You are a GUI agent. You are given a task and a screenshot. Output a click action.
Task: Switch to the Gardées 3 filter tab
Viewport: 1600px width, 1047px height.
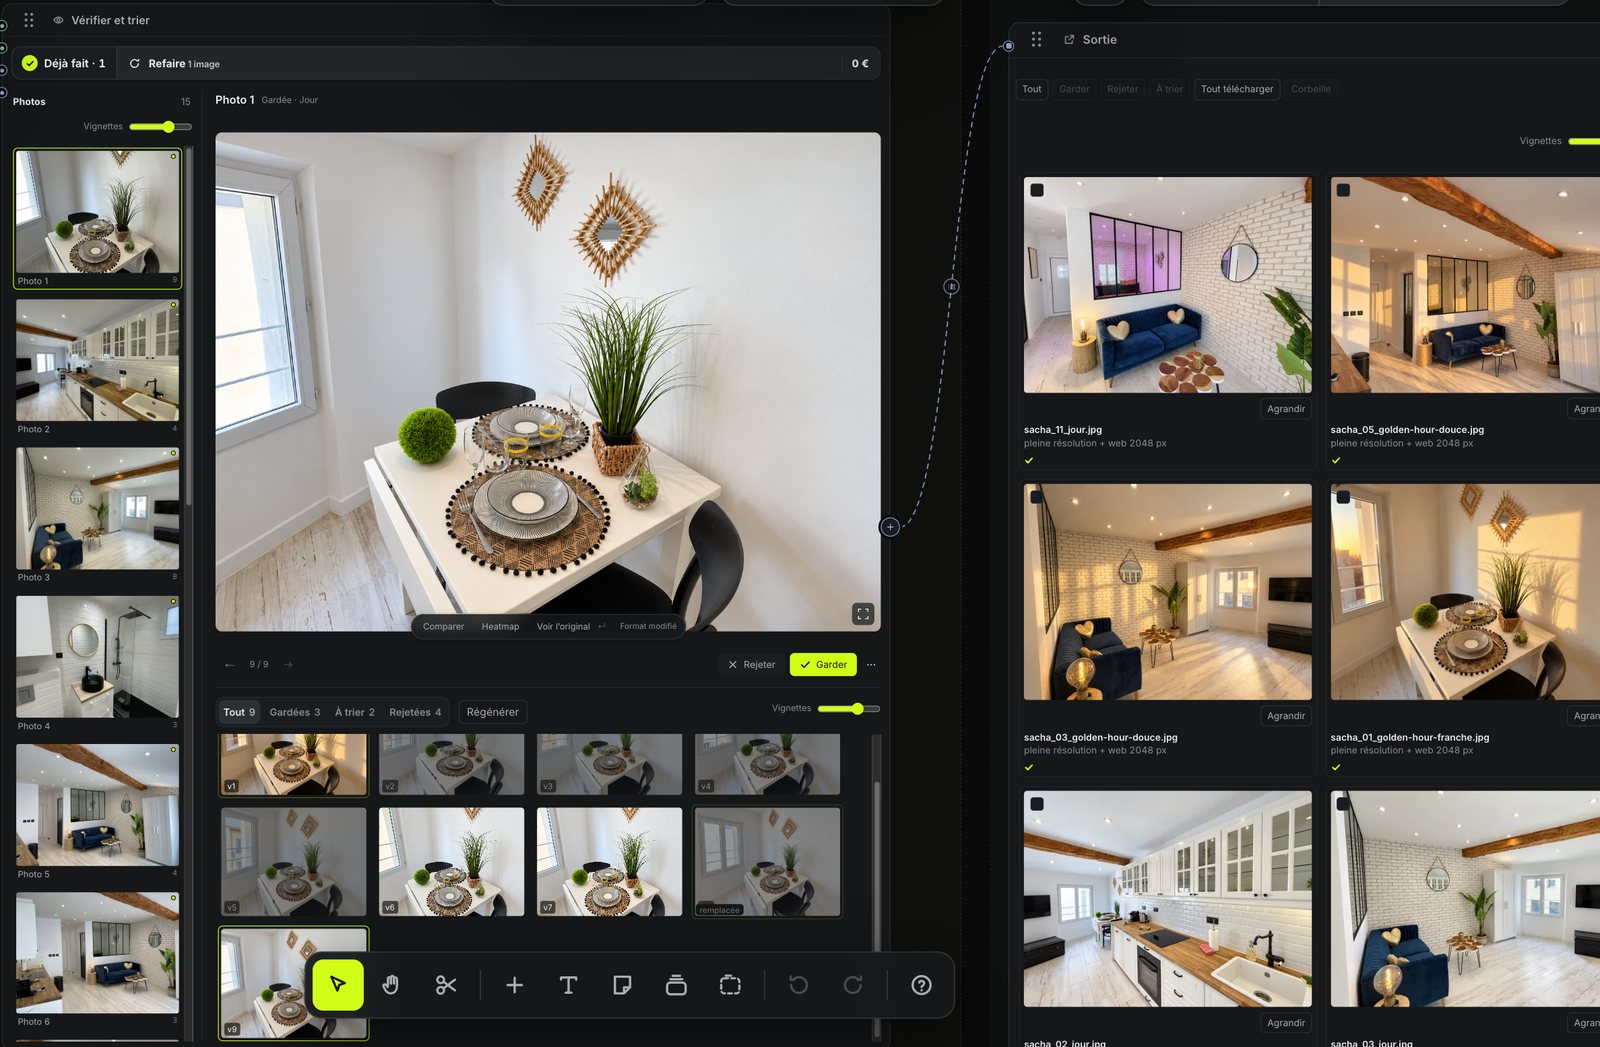(295, 712)
